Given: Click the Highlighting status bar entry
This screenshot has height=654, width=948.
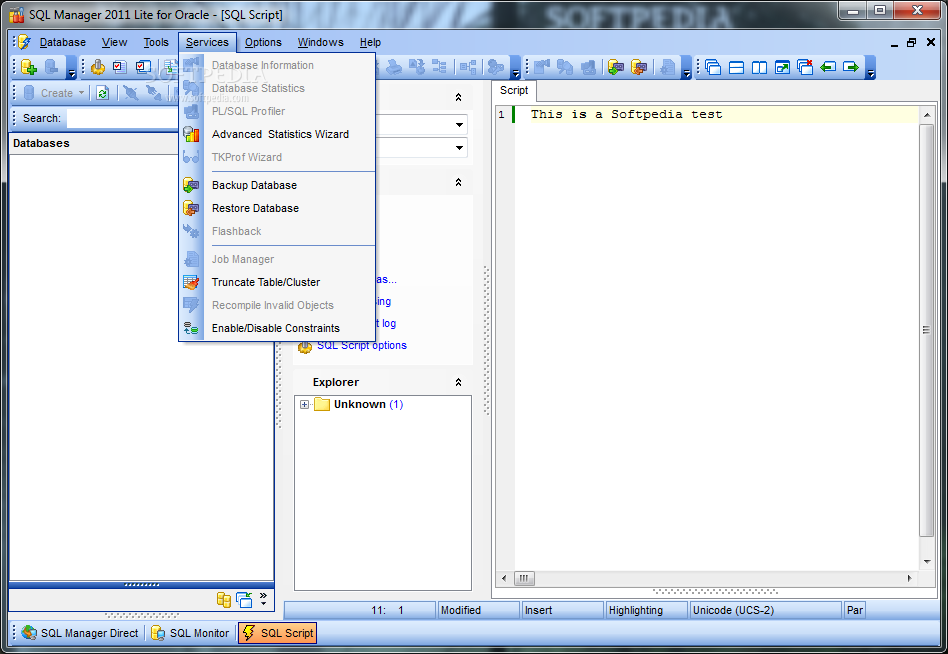Looking at the screenshot, I should click(646, 610).
